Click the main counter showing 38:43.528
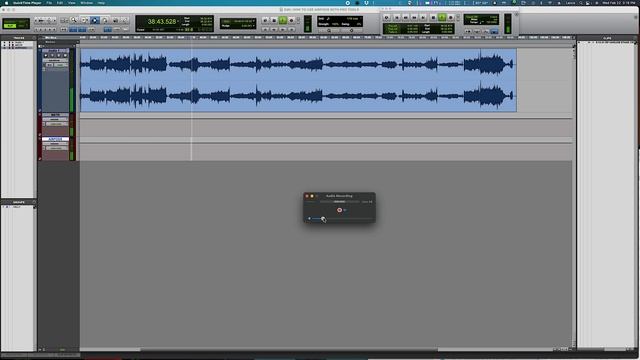The image size is (640, 360). (x=162, y=21)
